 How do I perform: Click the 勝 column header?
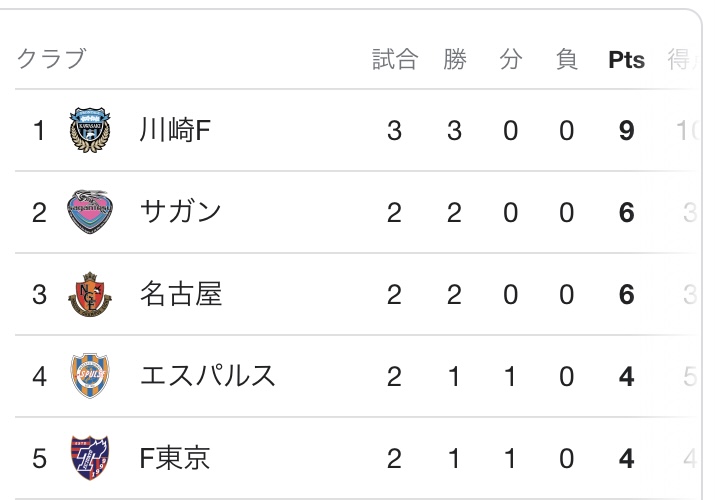(455, 59)
